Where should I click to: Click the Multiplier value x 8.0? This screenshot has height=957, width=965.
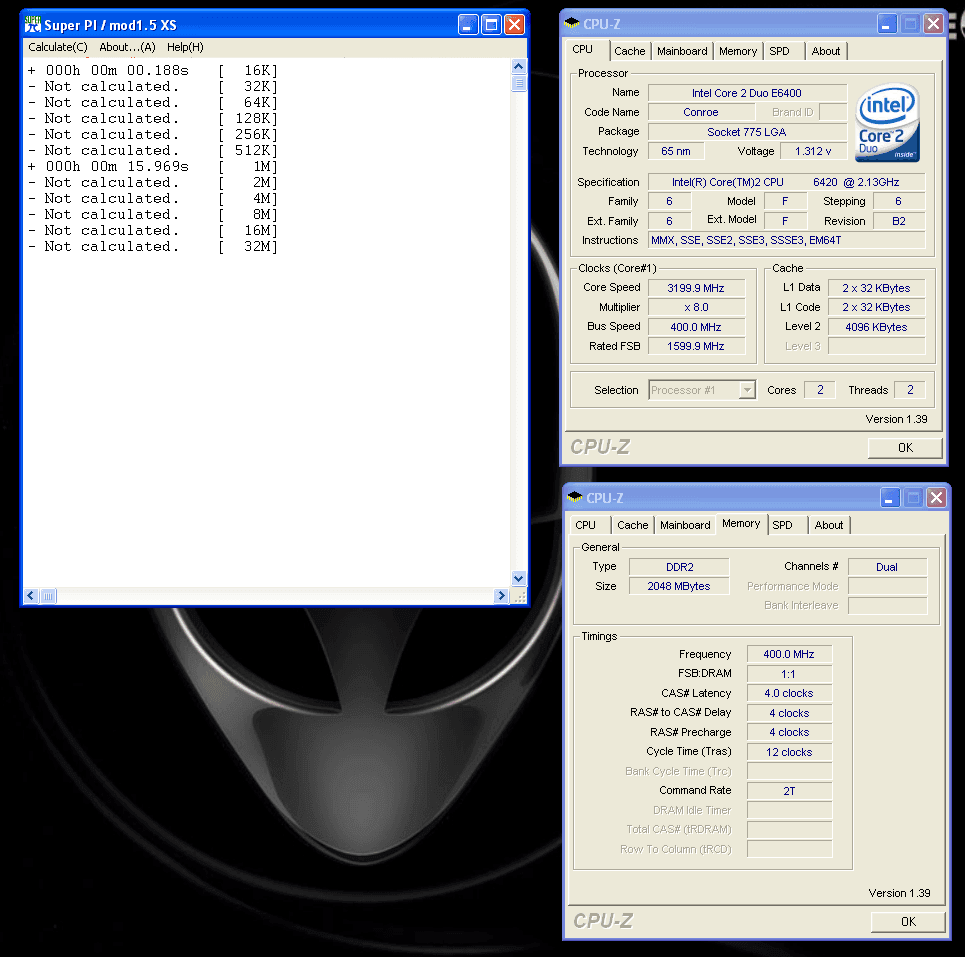[x=696, y=307]
